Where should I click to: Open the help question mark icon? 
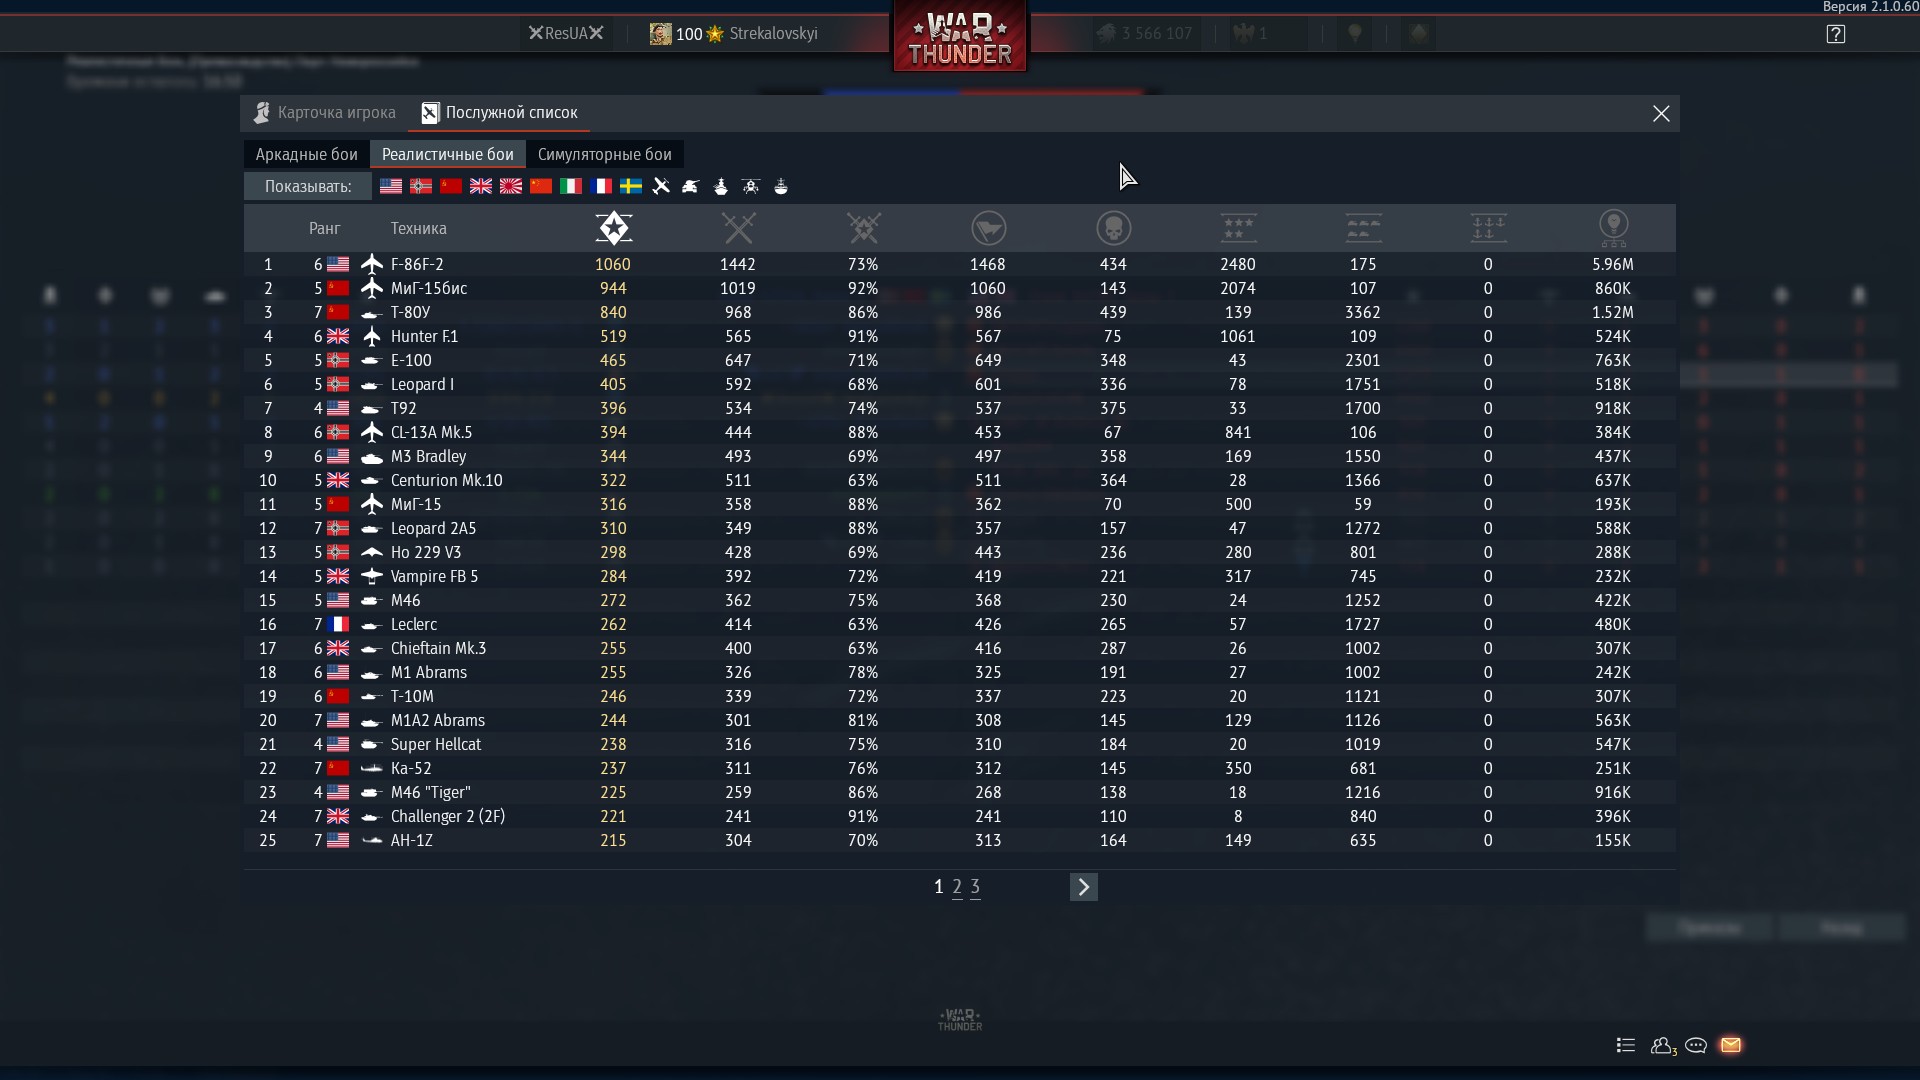click(1835, 34)
